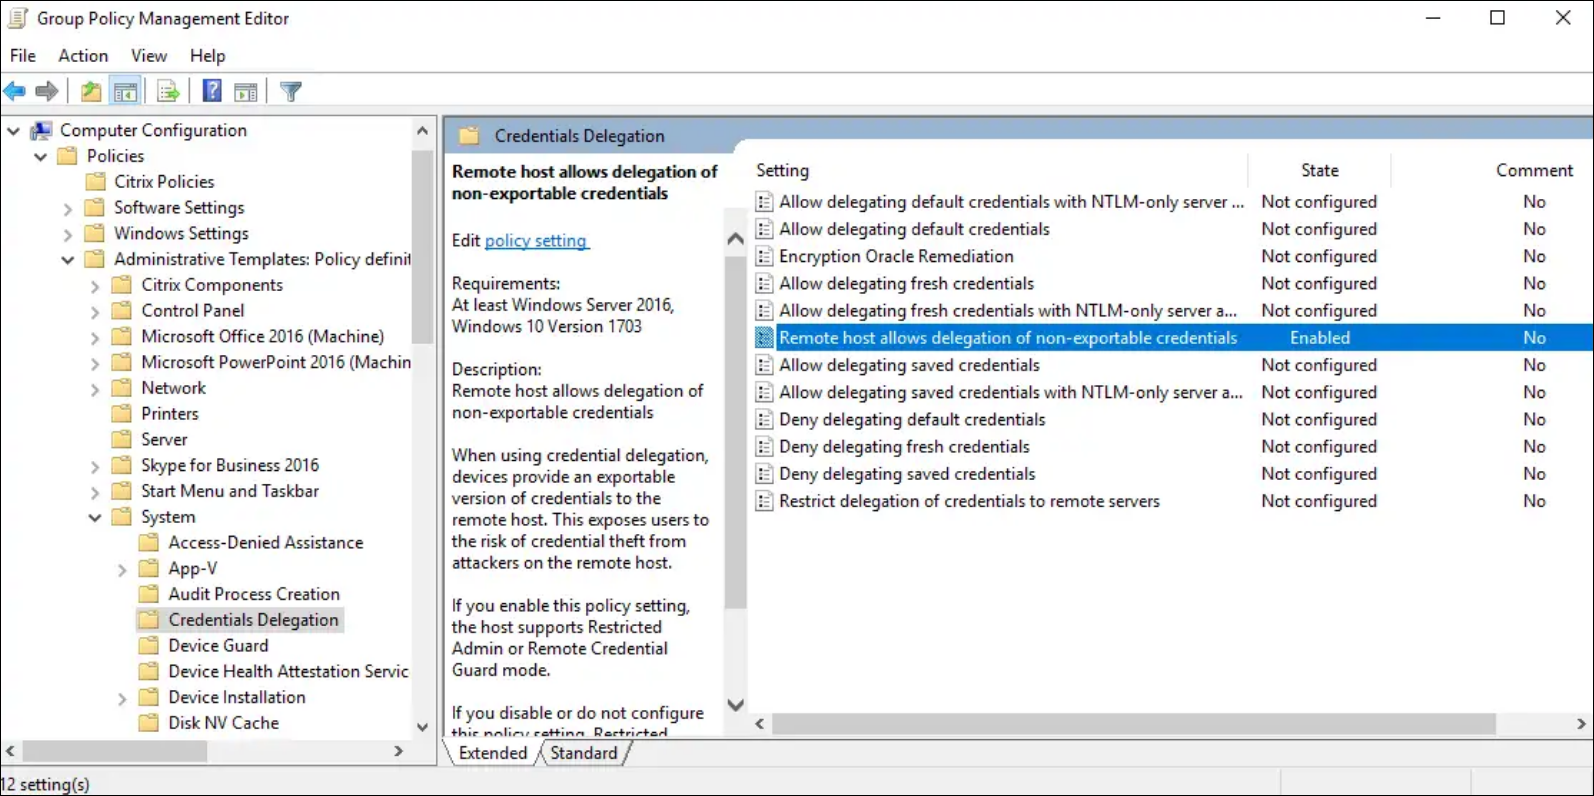
Task: Toggle the Show/Hide Console Tree icon
Action: click(125, 92)
